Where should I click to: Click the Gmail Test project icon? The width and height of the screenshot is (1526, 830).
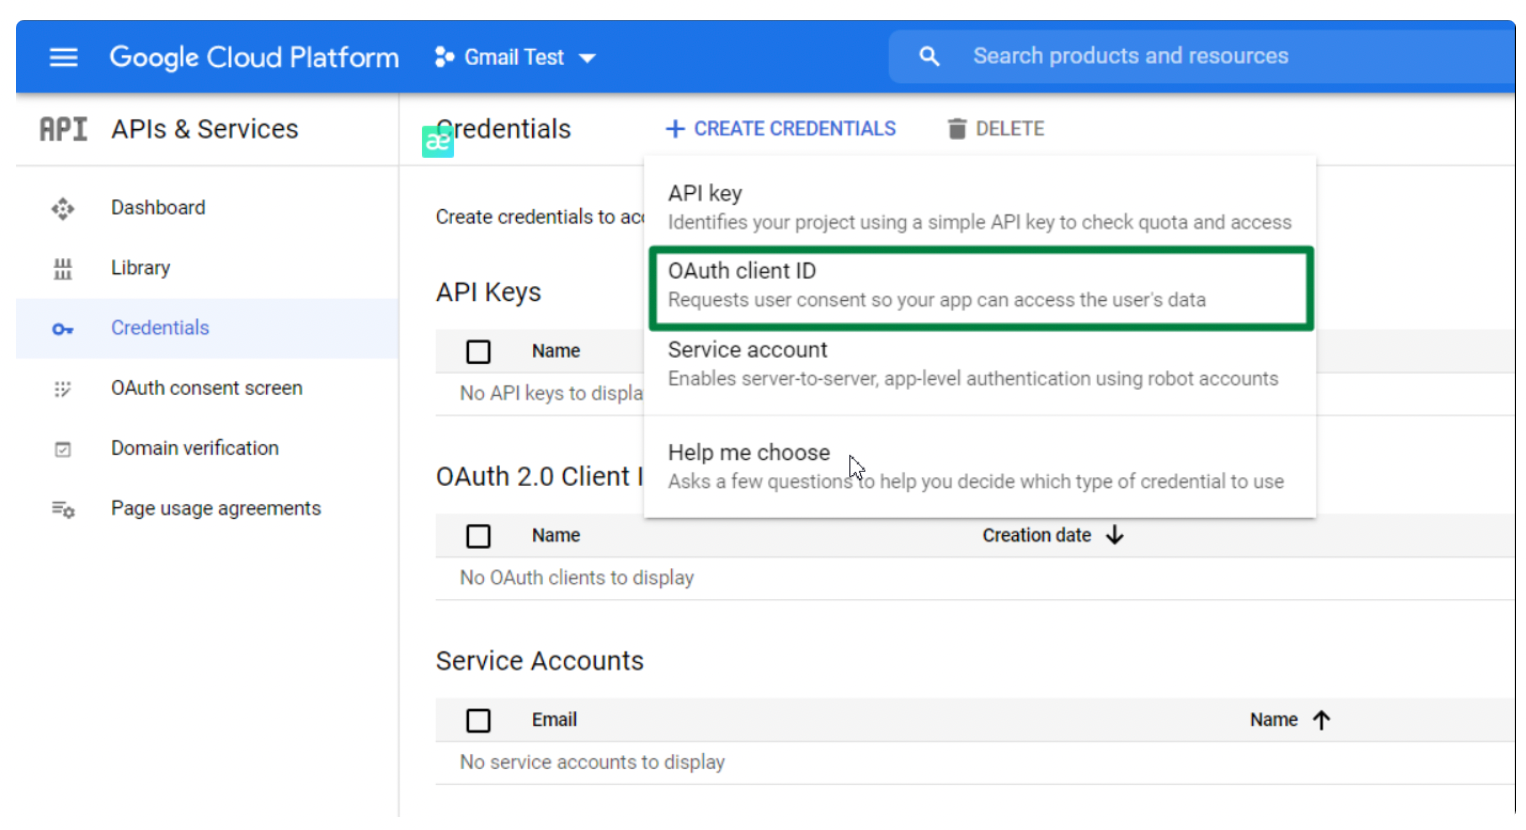click(x=444, y=57)
